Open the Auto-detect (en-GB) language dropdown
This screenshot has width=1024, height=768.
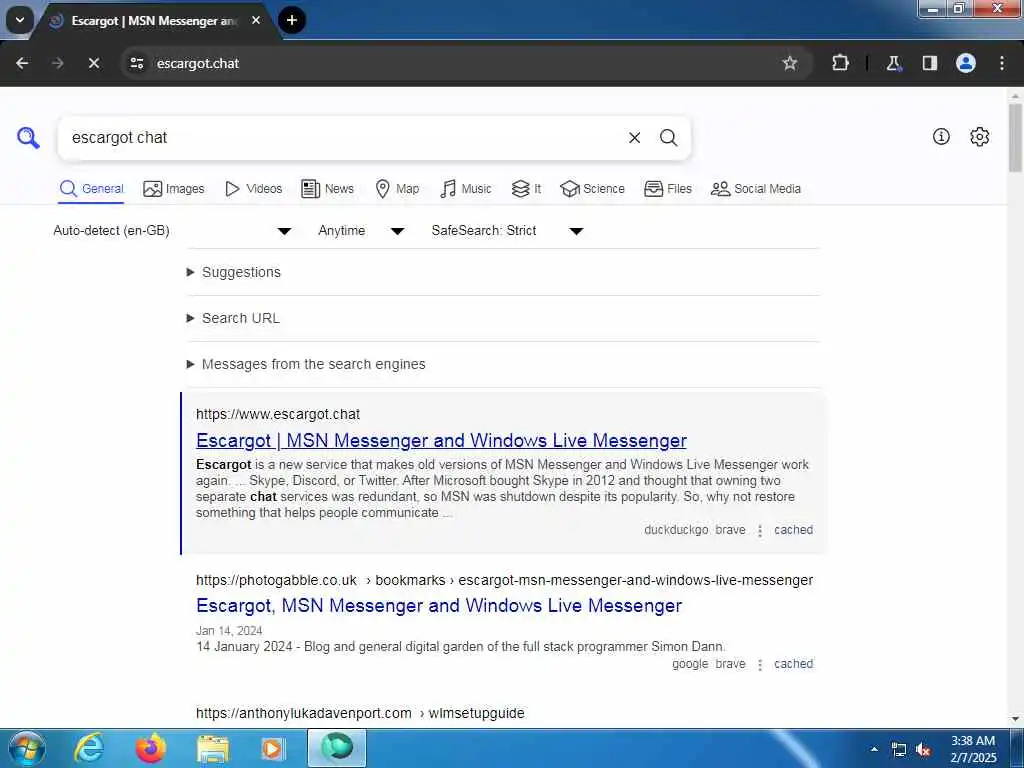pos(172,231)
